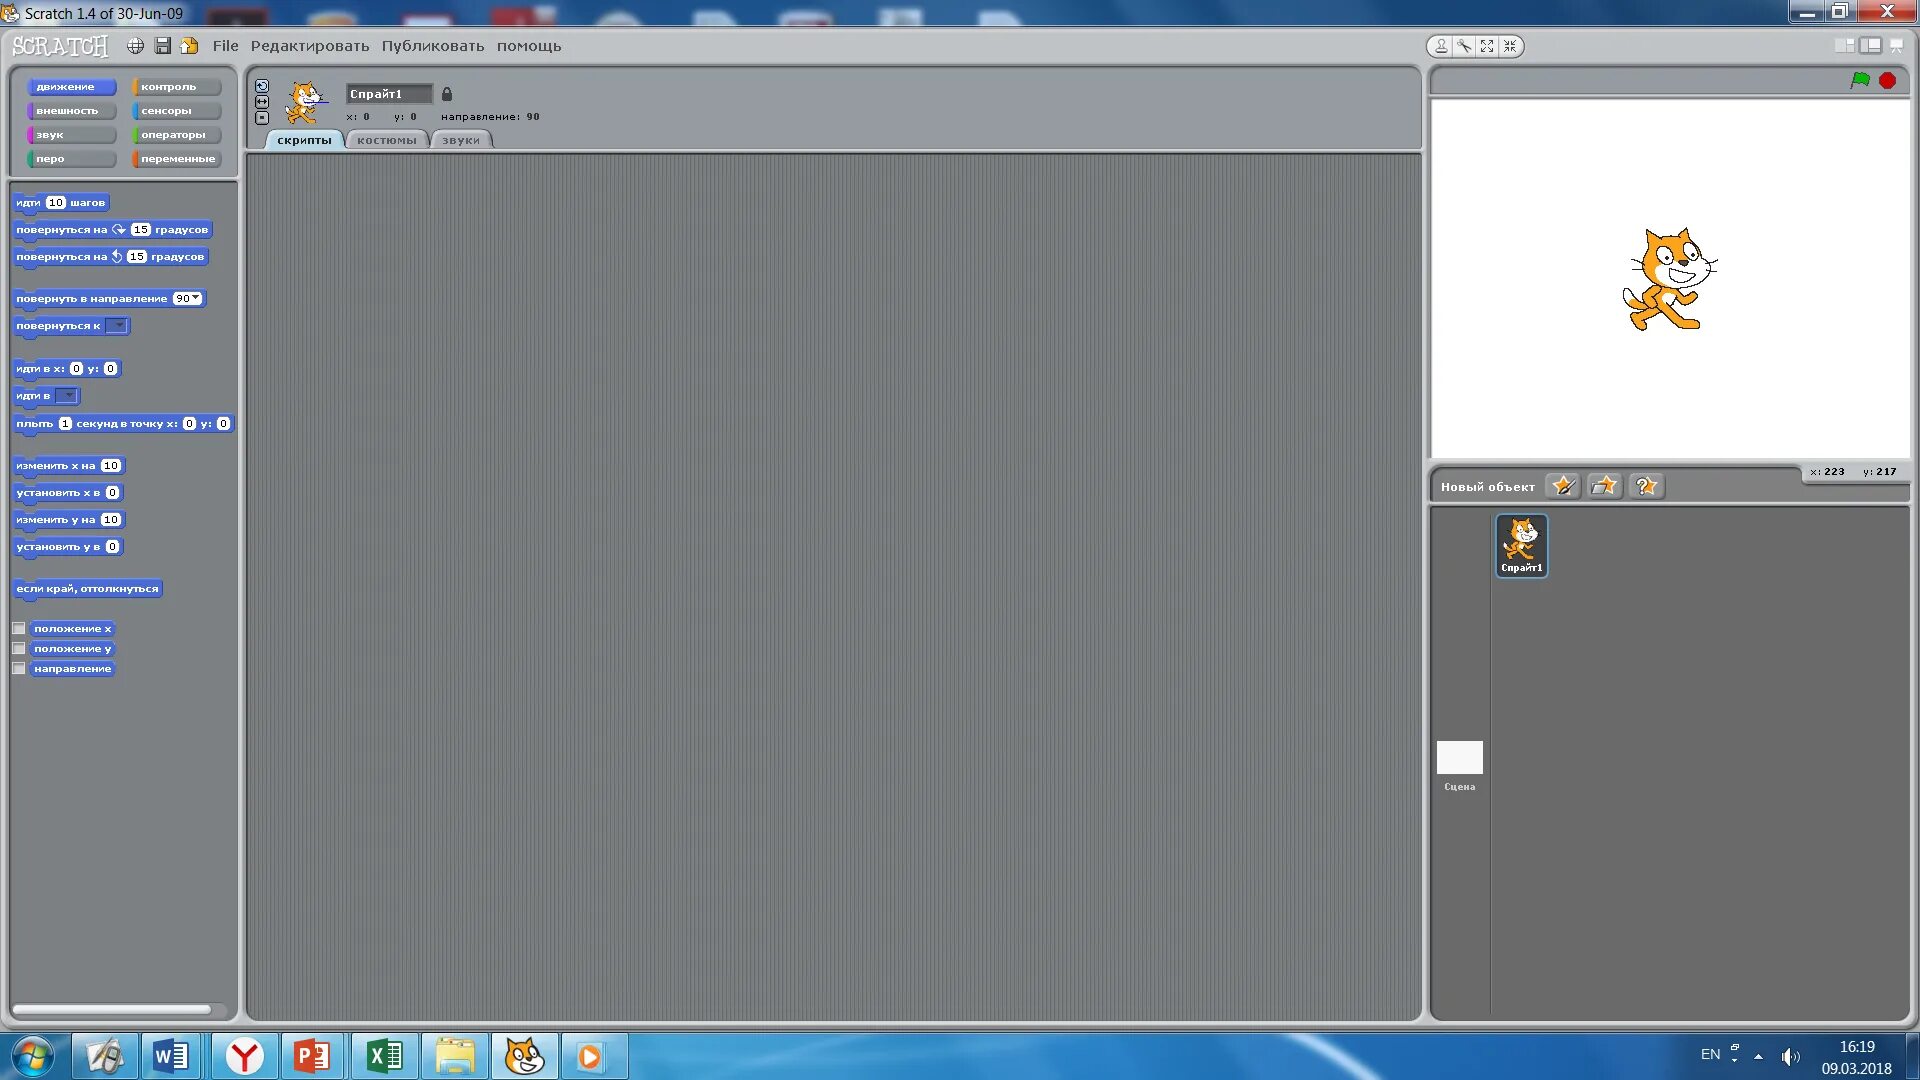
Task: Open Word from the taskbar
Action: [171, 1056]
